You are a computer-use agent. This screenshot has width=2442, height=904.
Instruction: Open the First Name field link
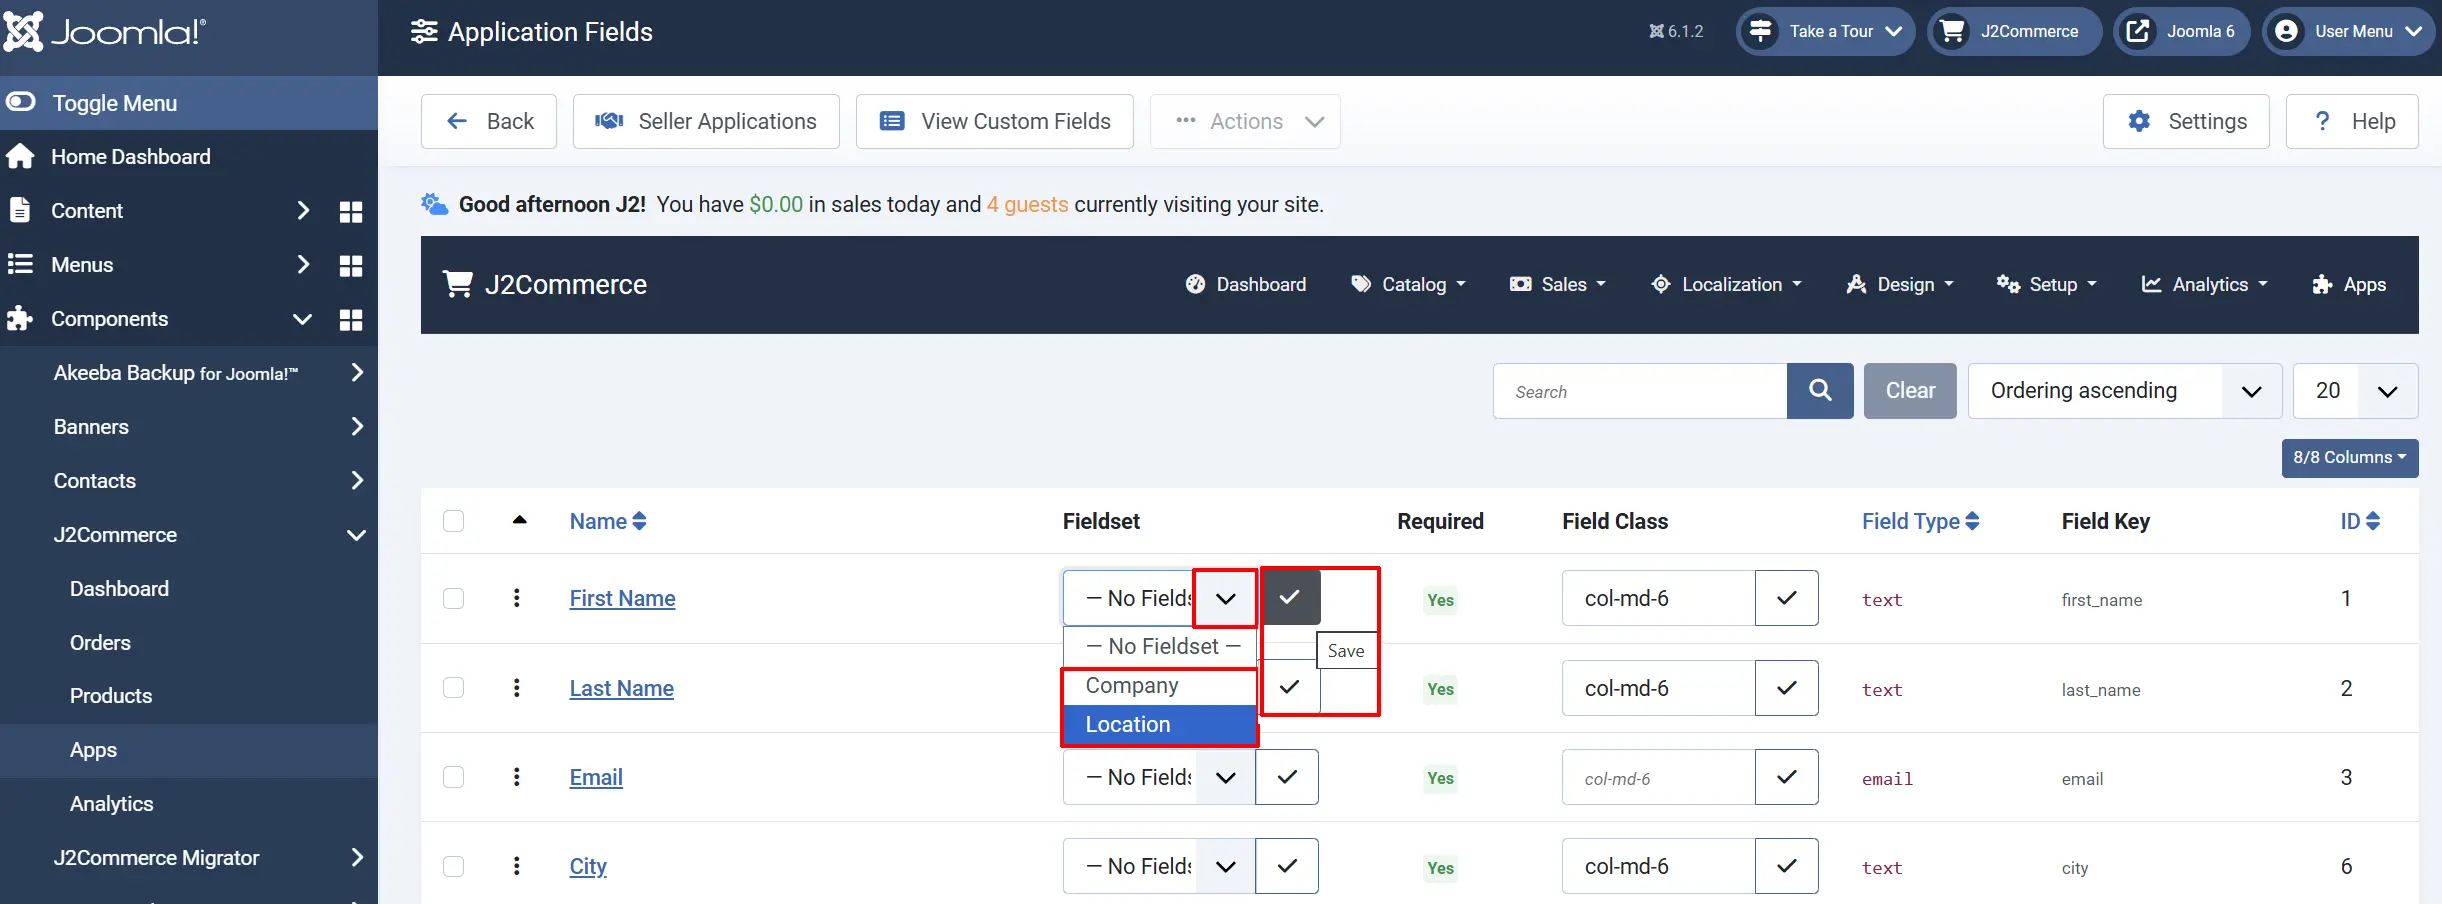coord(622,599)
